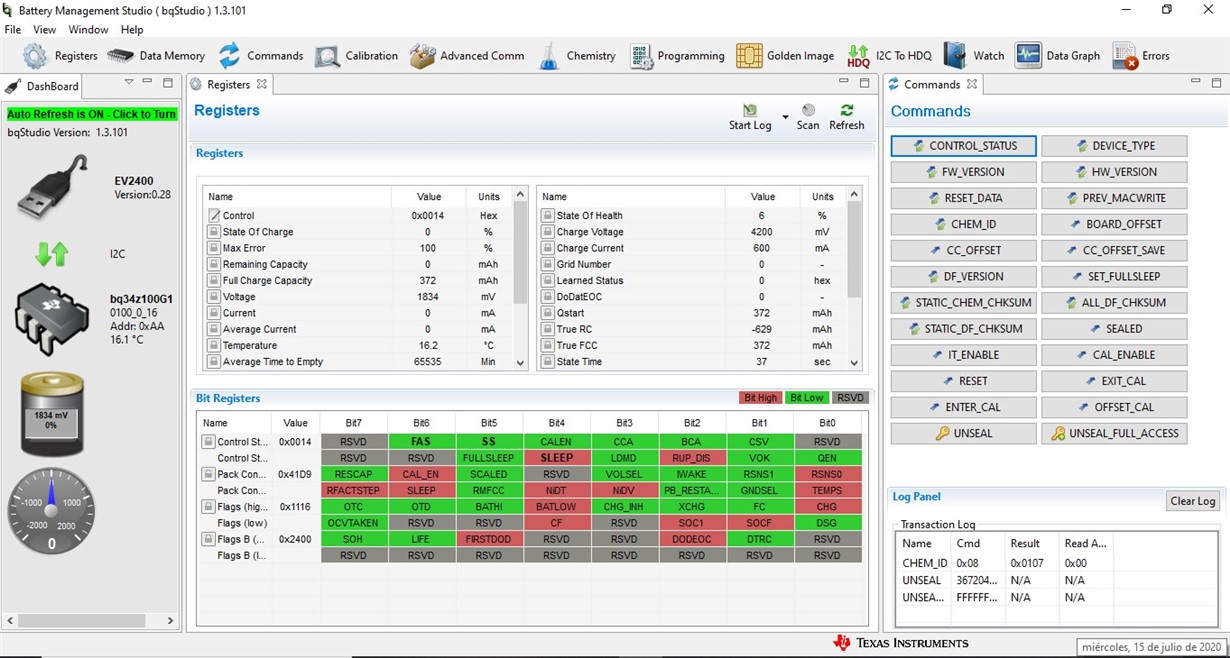Open the Commands toolbar item
1230x658 pixels.
tap(261, 56)
